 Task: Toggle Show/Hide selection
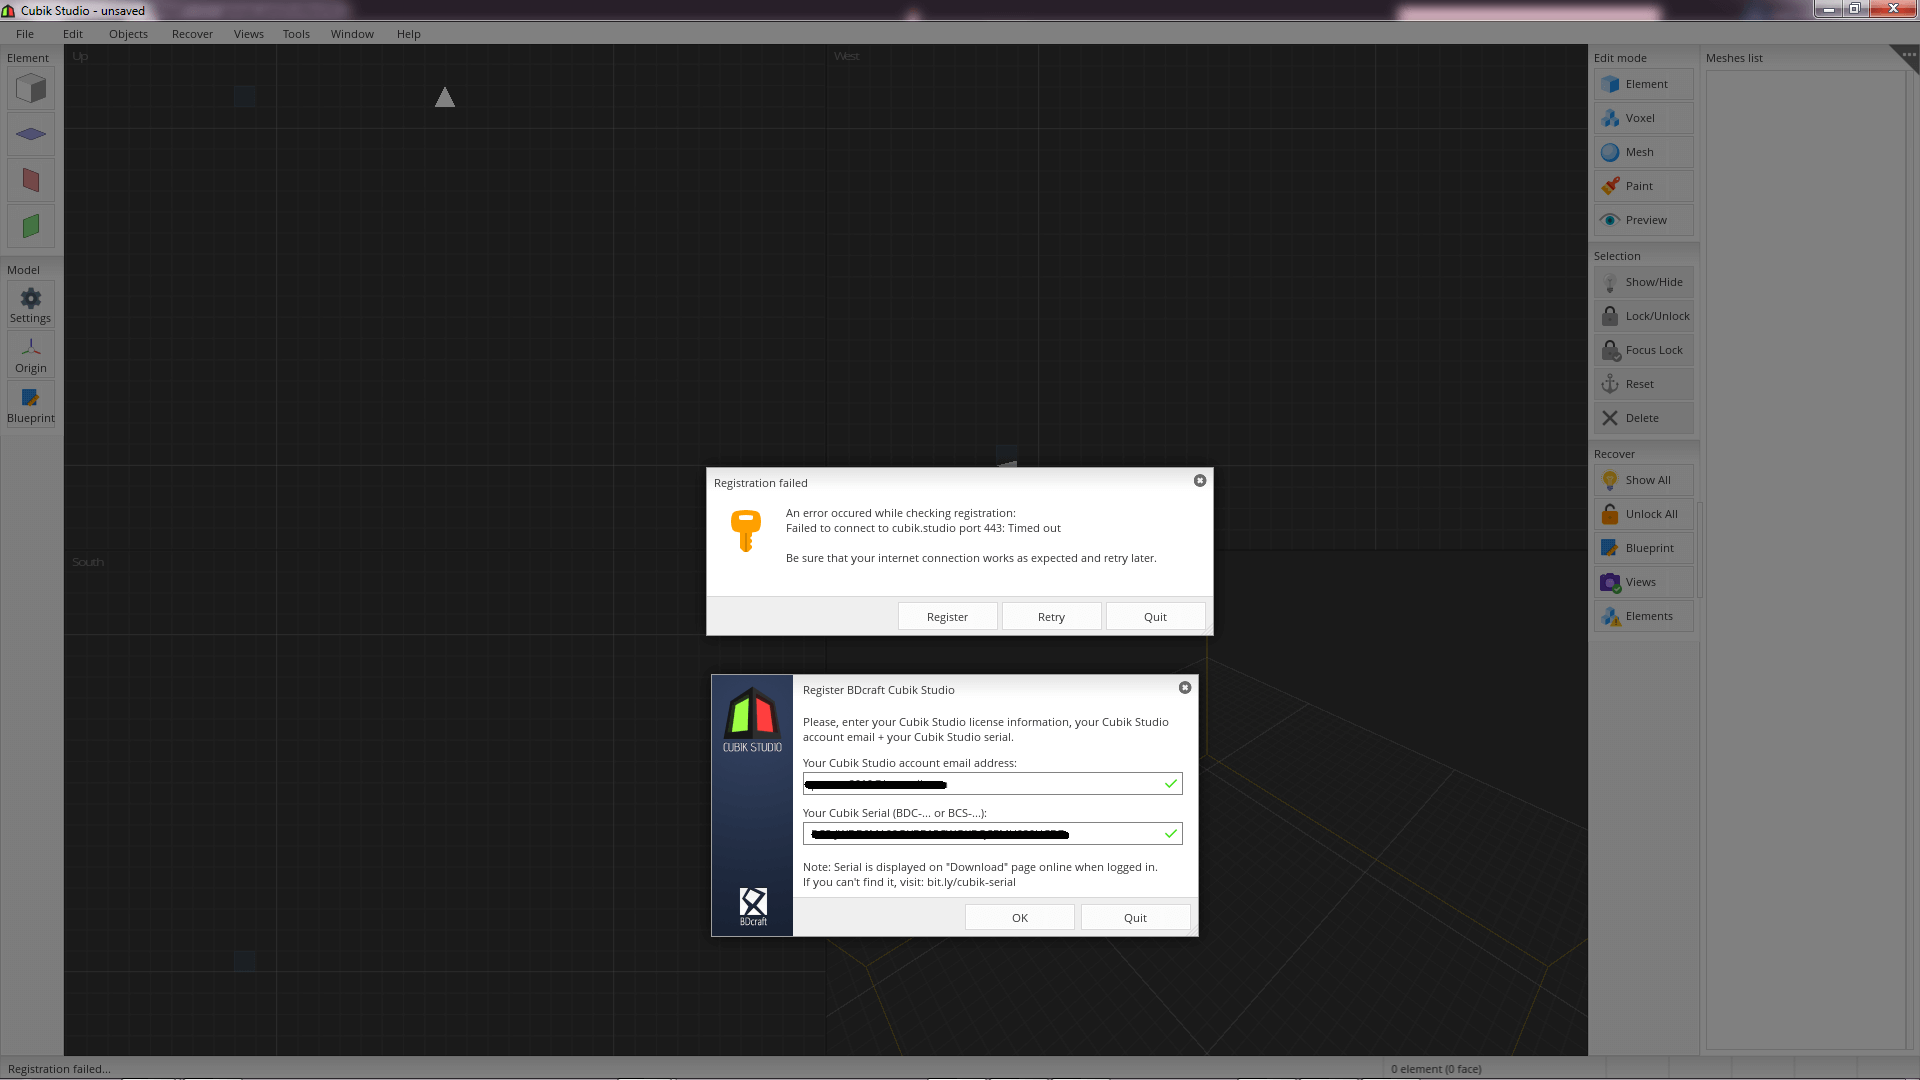click(1643, 282)
